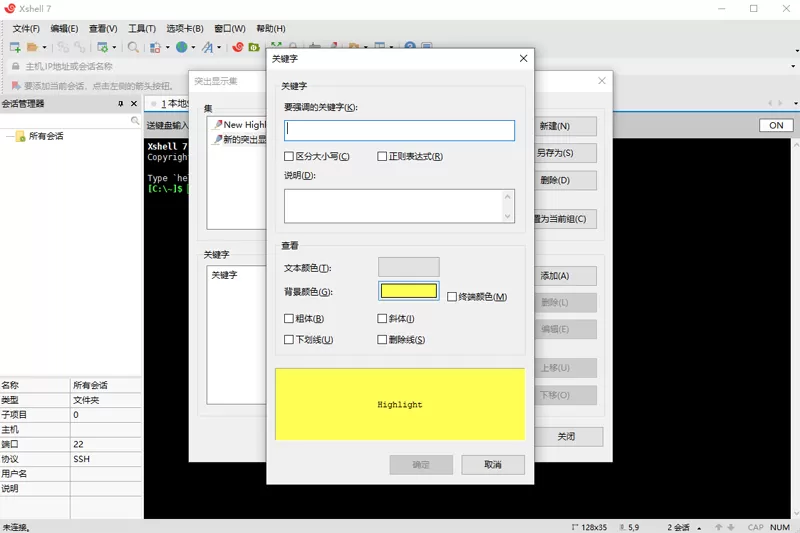Click the magnifier Find toolbar icon
This screenshot has height=533, width=800.
click(133, 47)
